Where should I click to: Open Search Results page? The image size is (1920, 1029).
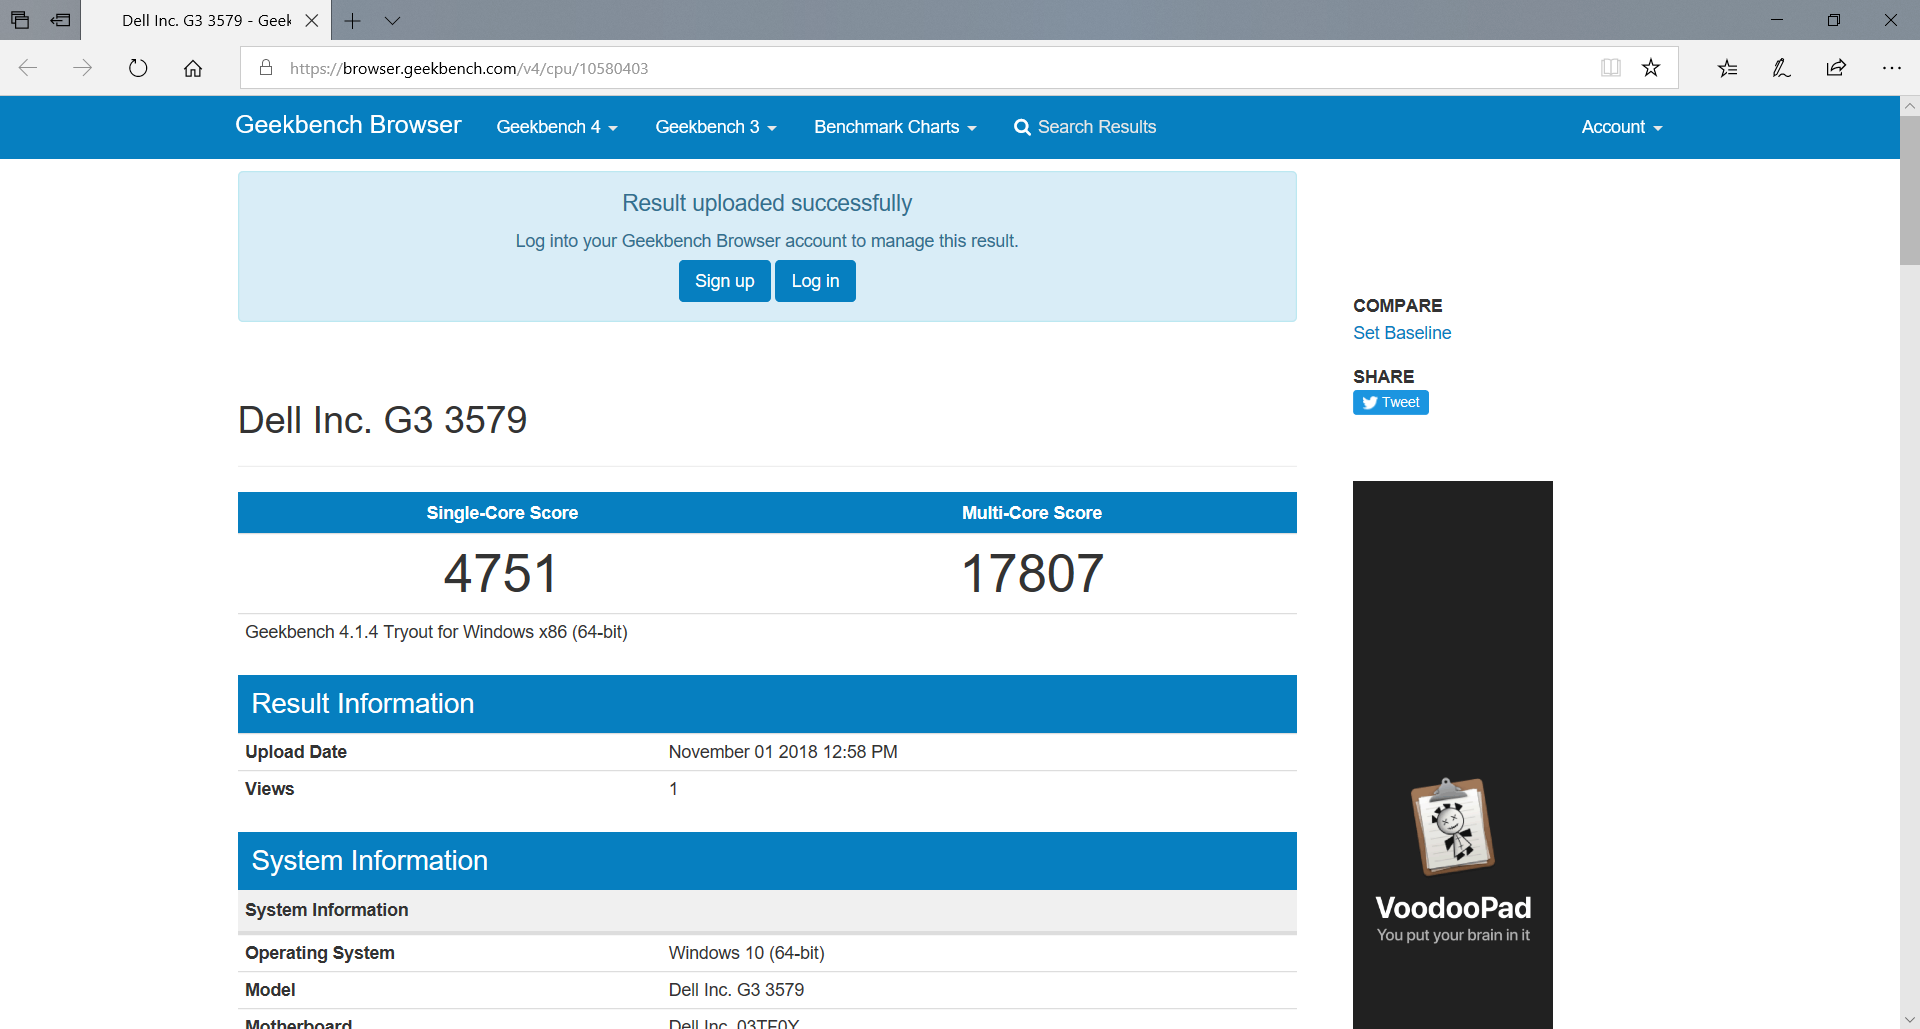click(1085, 127)
